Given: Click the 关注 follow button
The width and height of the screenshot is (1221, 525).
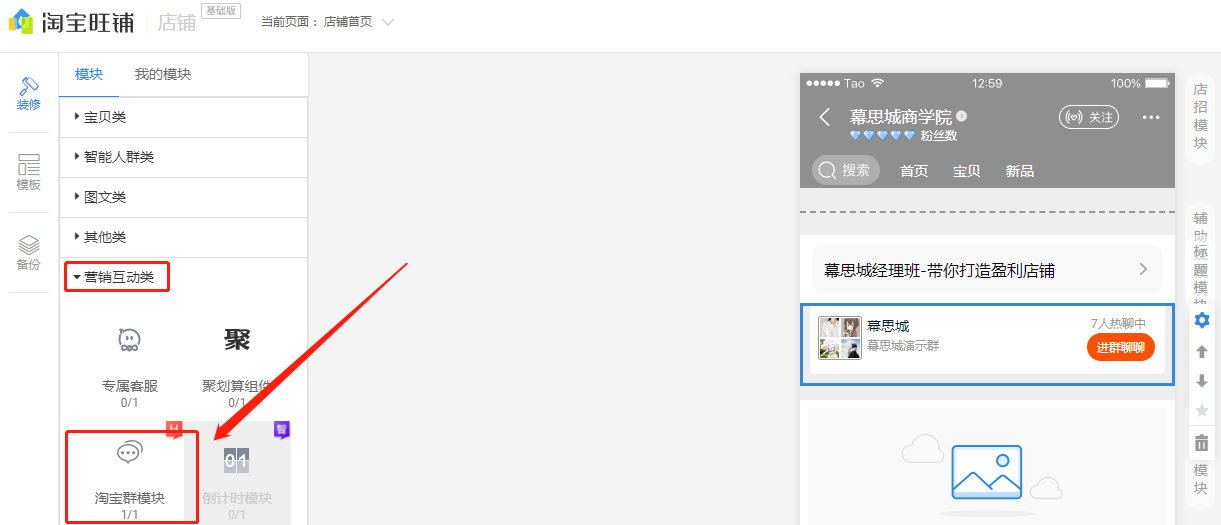Looking at the screenshot, I should (x=1089, y=117).
